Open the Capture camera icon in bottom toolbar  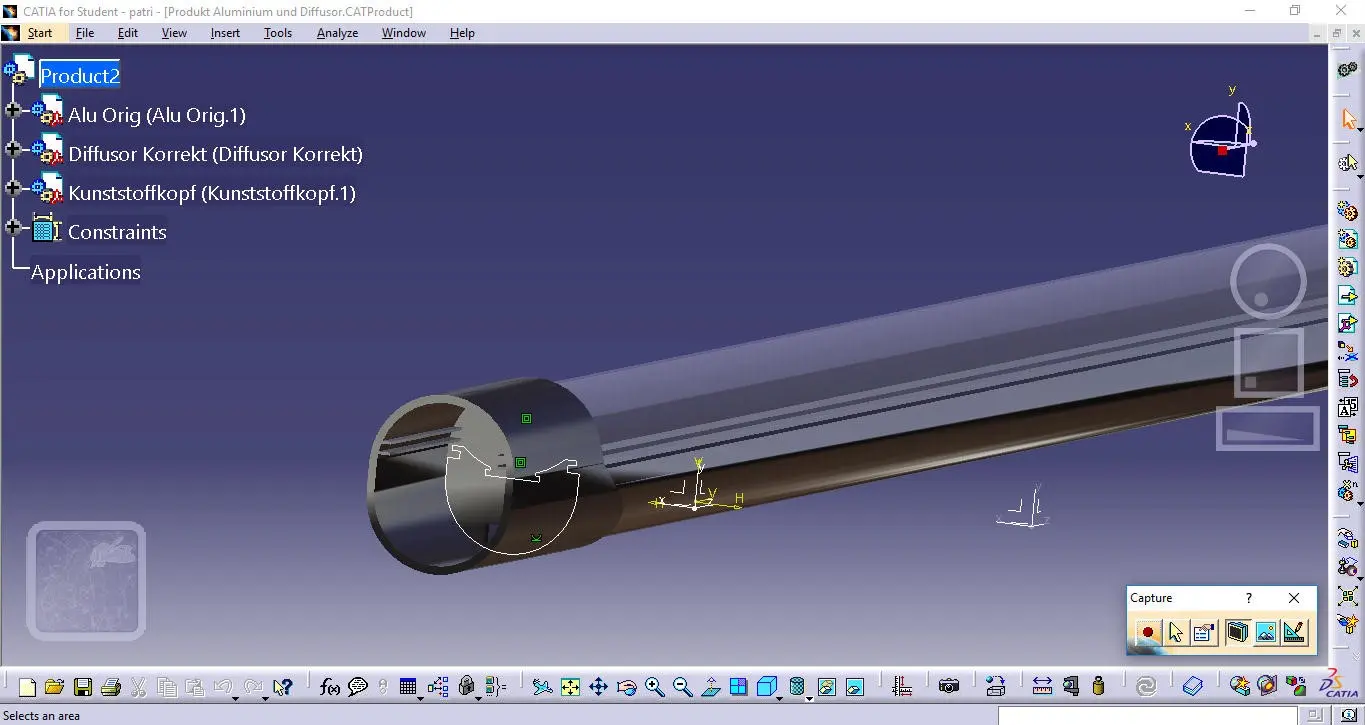(949, 687)
